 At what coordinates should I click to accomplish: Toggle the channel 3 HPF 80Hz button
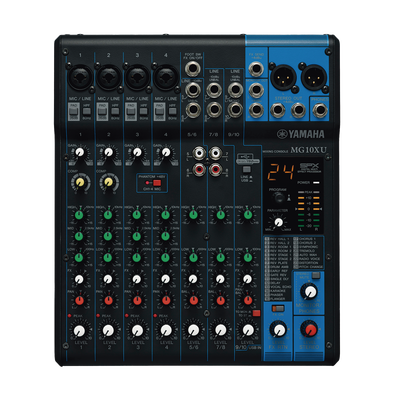click(x=144, y=110)
